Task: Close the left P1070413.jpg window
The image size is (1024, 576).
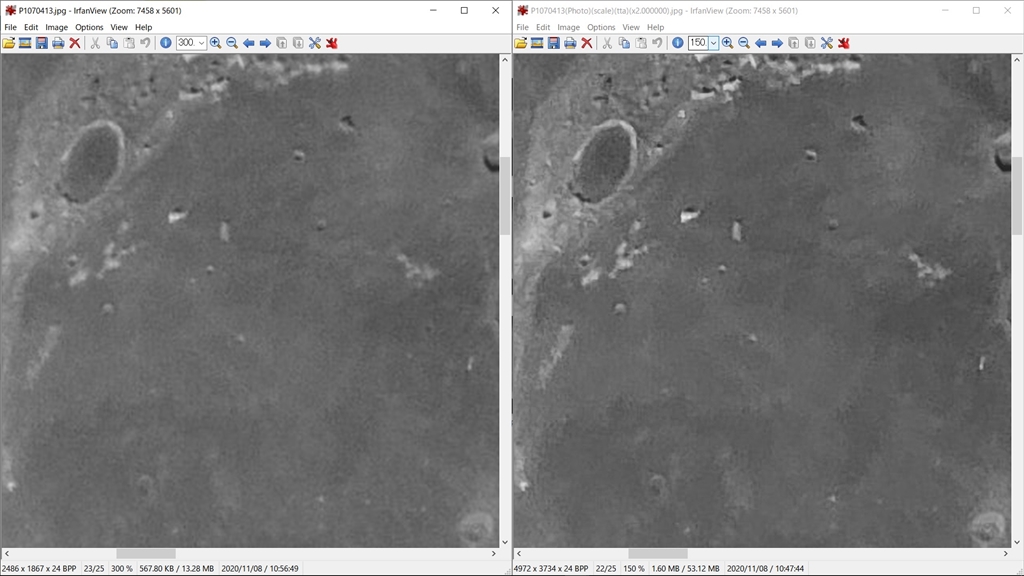Action: (496, 10)
